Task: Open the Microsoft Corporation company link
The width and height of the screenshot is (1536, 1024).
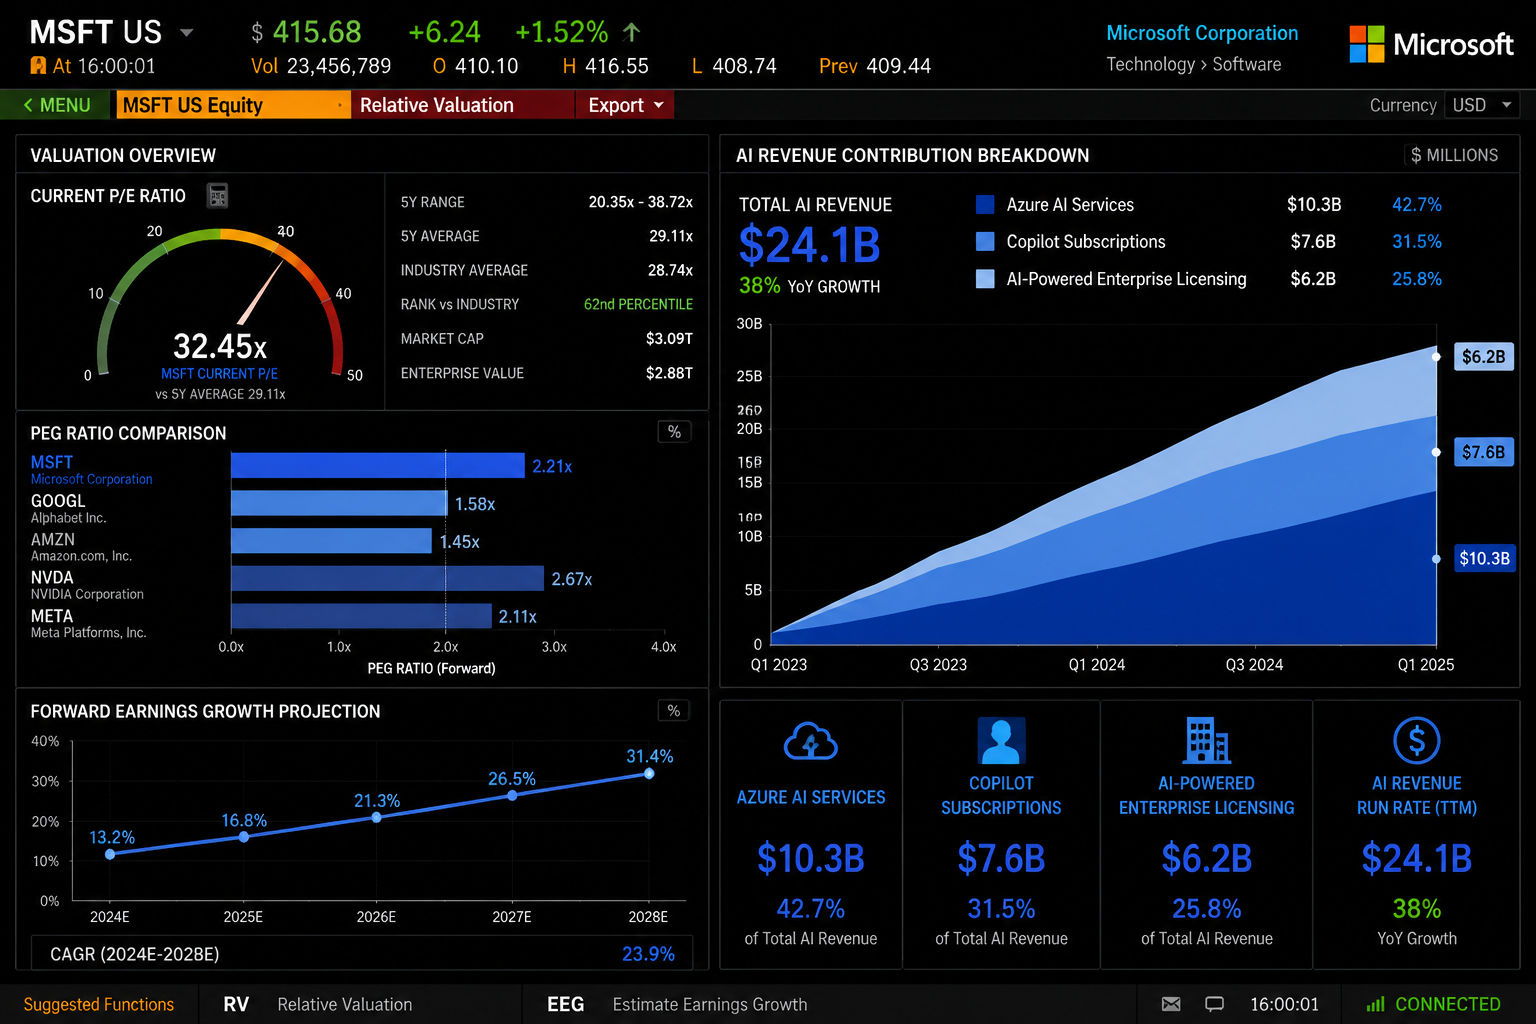Action: pyautogui.click(x=1202, y=33)
